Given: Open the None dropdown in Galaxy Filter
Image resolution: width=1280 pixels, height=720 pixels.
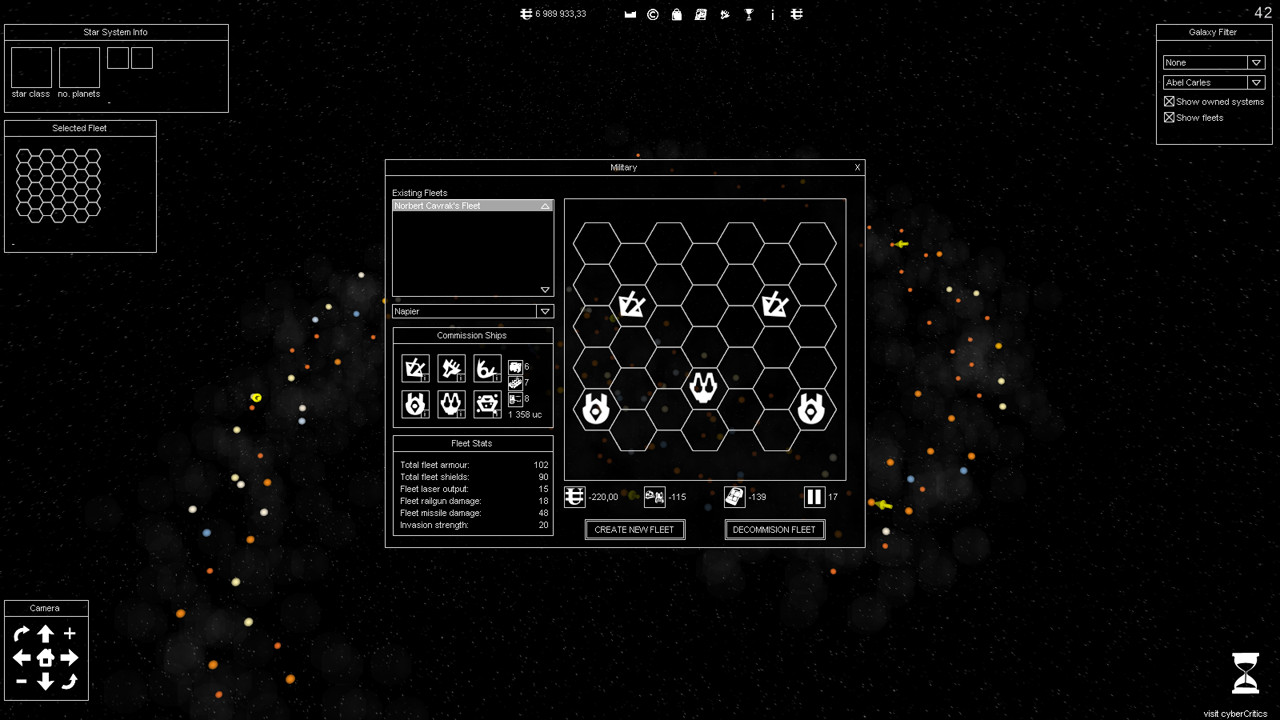Looking at the screenshot, I should pyautogui.click(x=1255, y=62).
